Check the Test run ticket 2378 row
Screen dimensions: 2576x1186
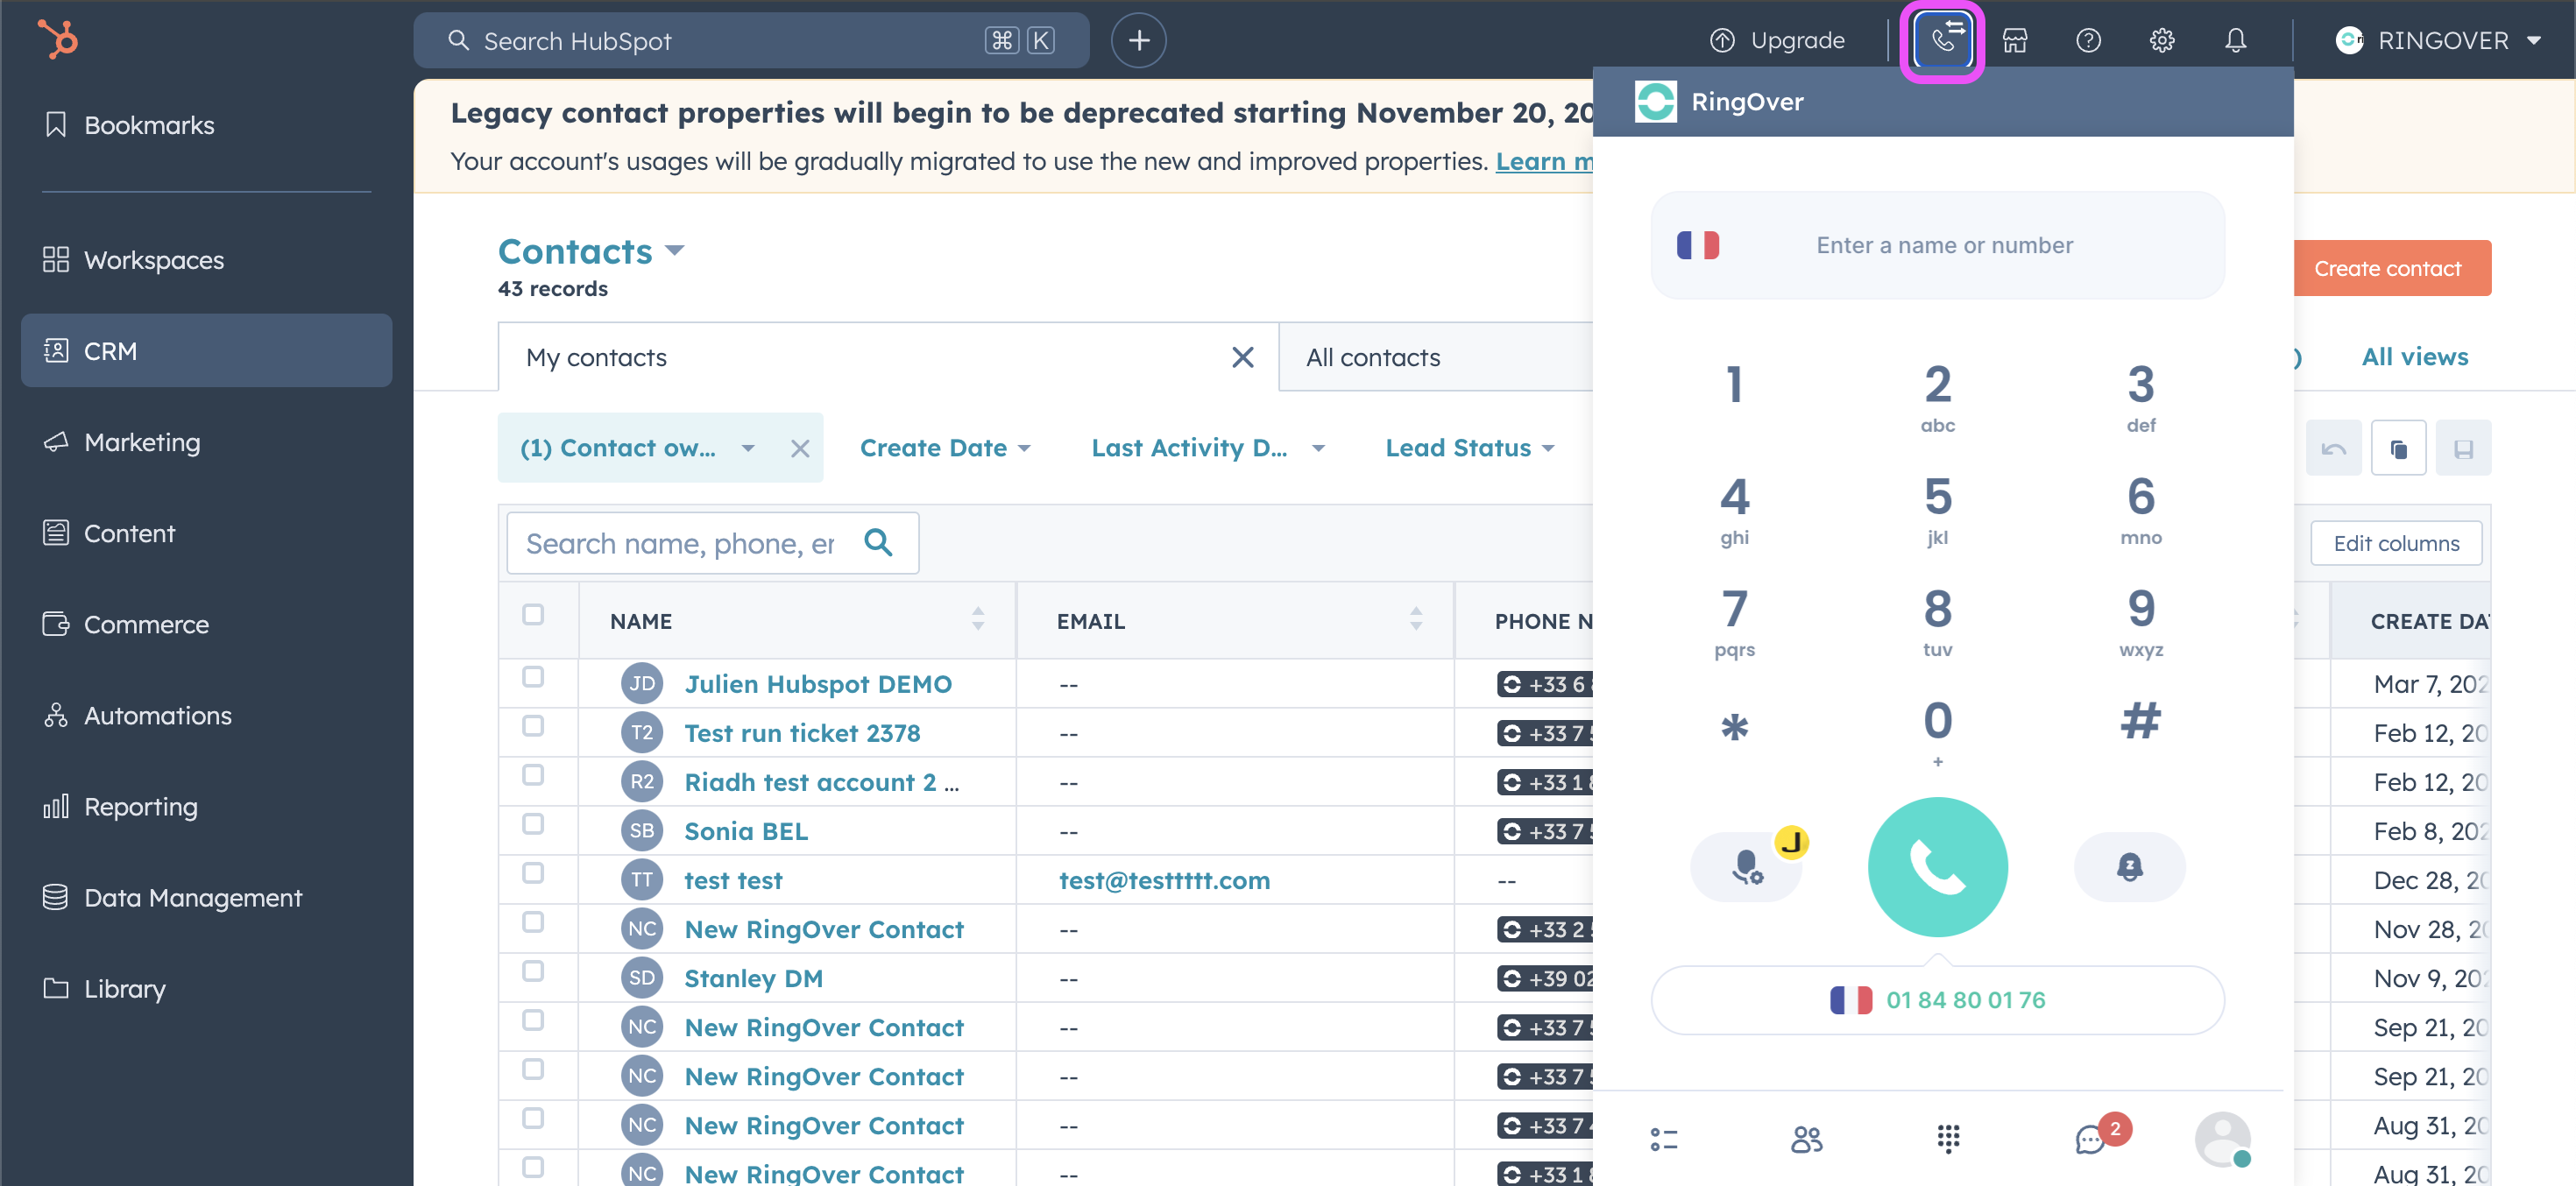pyautogui.click(x=533, y=726)
